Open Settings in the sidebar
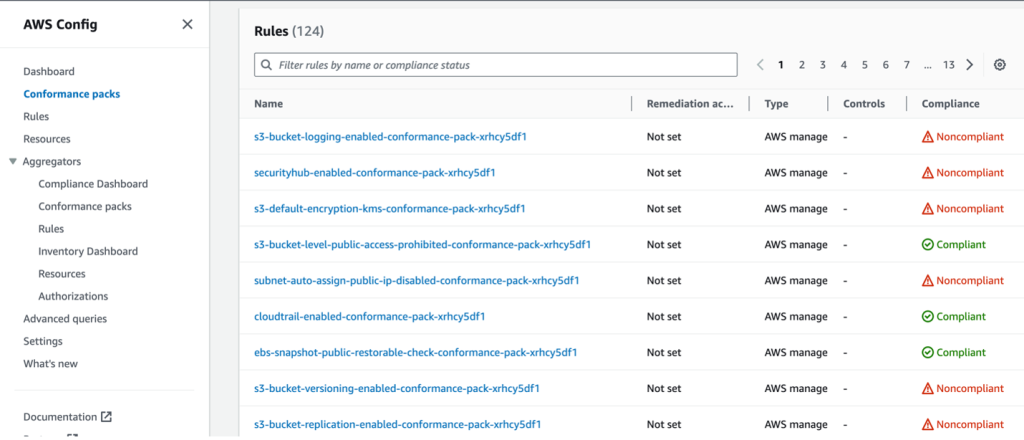 click(43, 341)
